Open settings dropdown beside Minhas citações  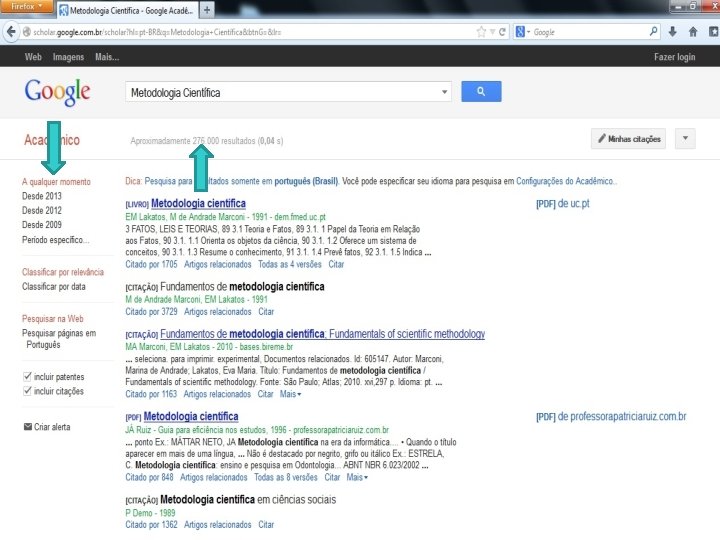685,138
